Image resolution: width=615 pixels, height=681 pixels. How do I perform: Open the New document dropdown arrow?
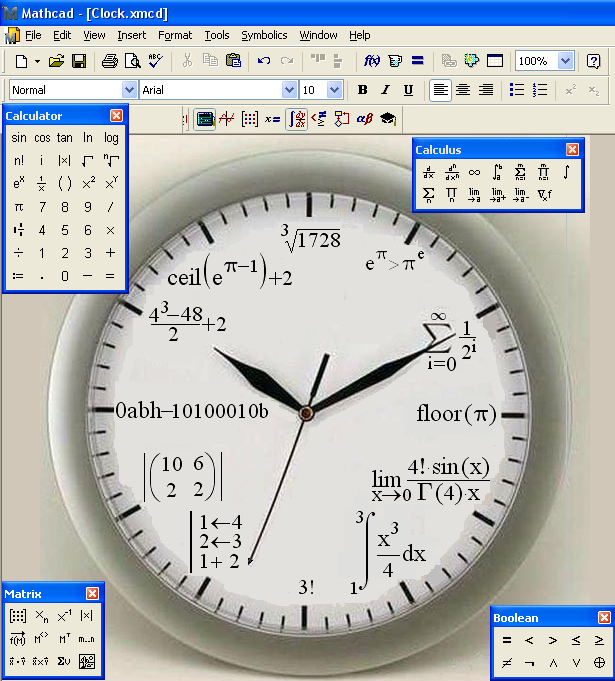(x=37, y=61)
